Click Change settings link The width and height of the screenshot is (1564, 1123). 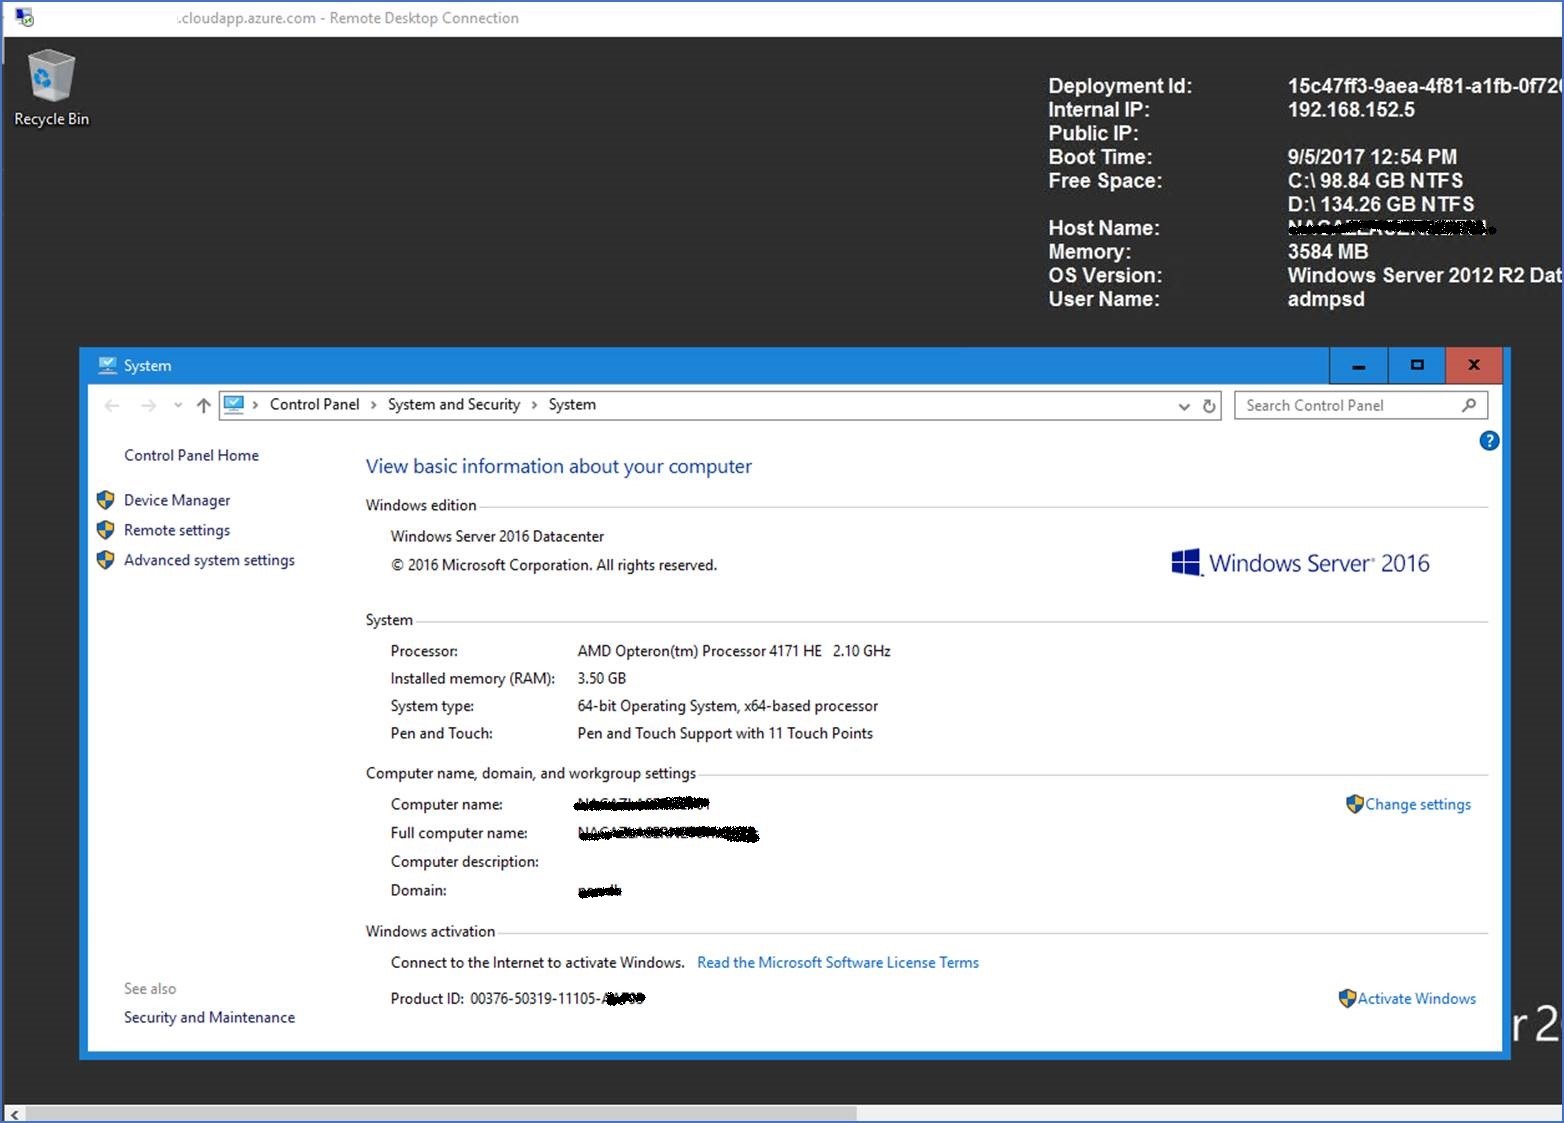click(1418, 804)
